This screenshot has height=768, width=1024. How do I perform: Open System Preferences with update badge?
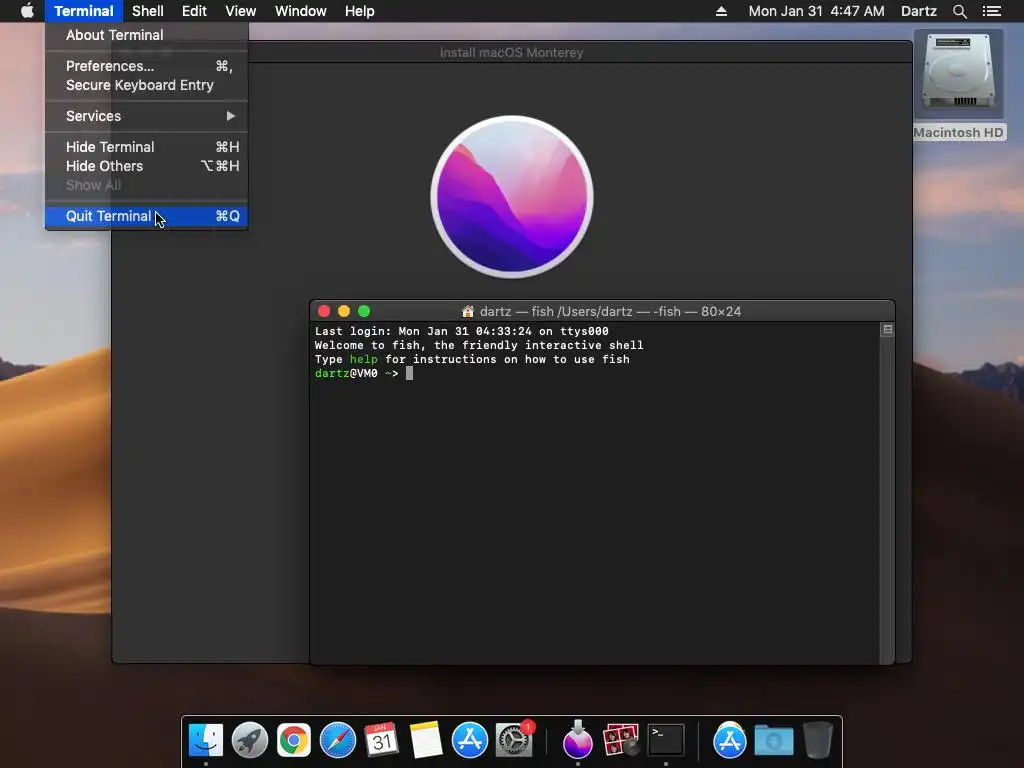pos(514,741)
